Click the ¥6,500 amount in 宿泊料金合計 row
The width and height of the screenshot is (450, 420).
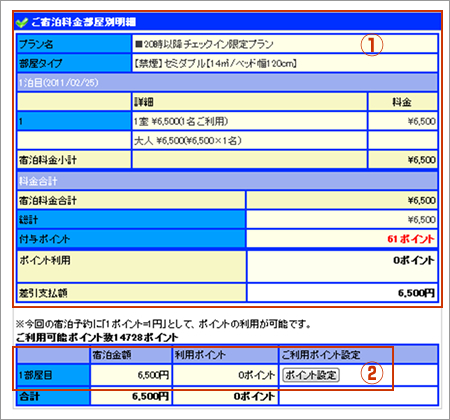coord(421,200)
